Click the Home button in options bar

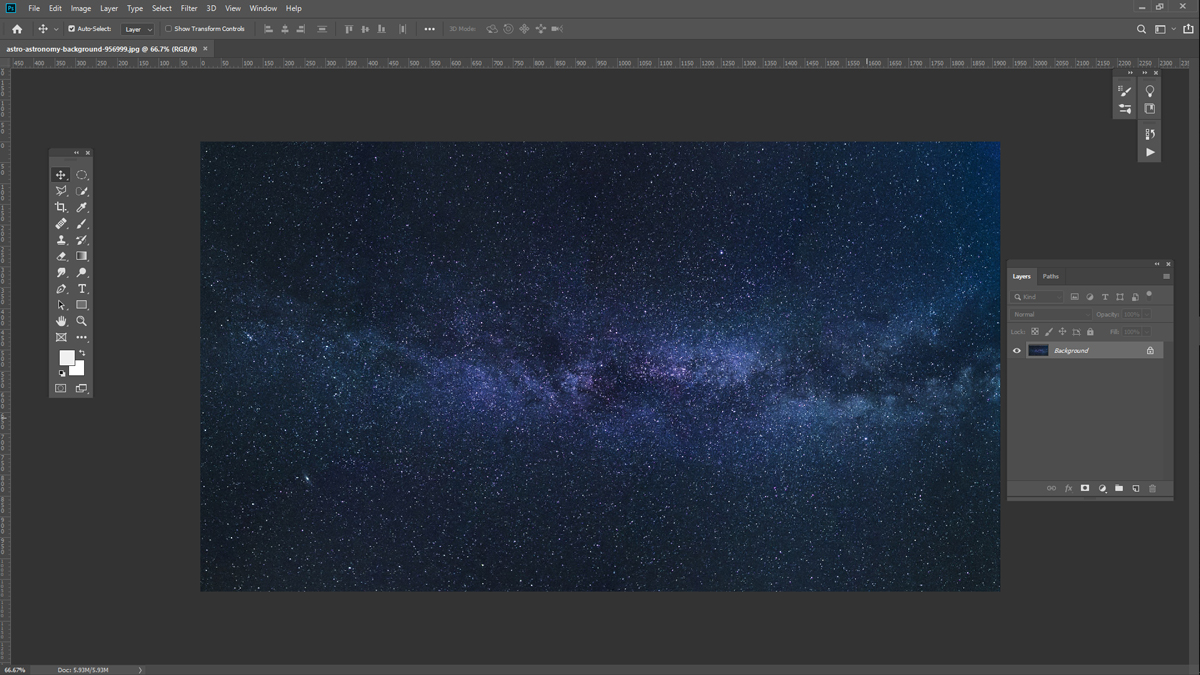pyautogui.click(x=17, y=29)
